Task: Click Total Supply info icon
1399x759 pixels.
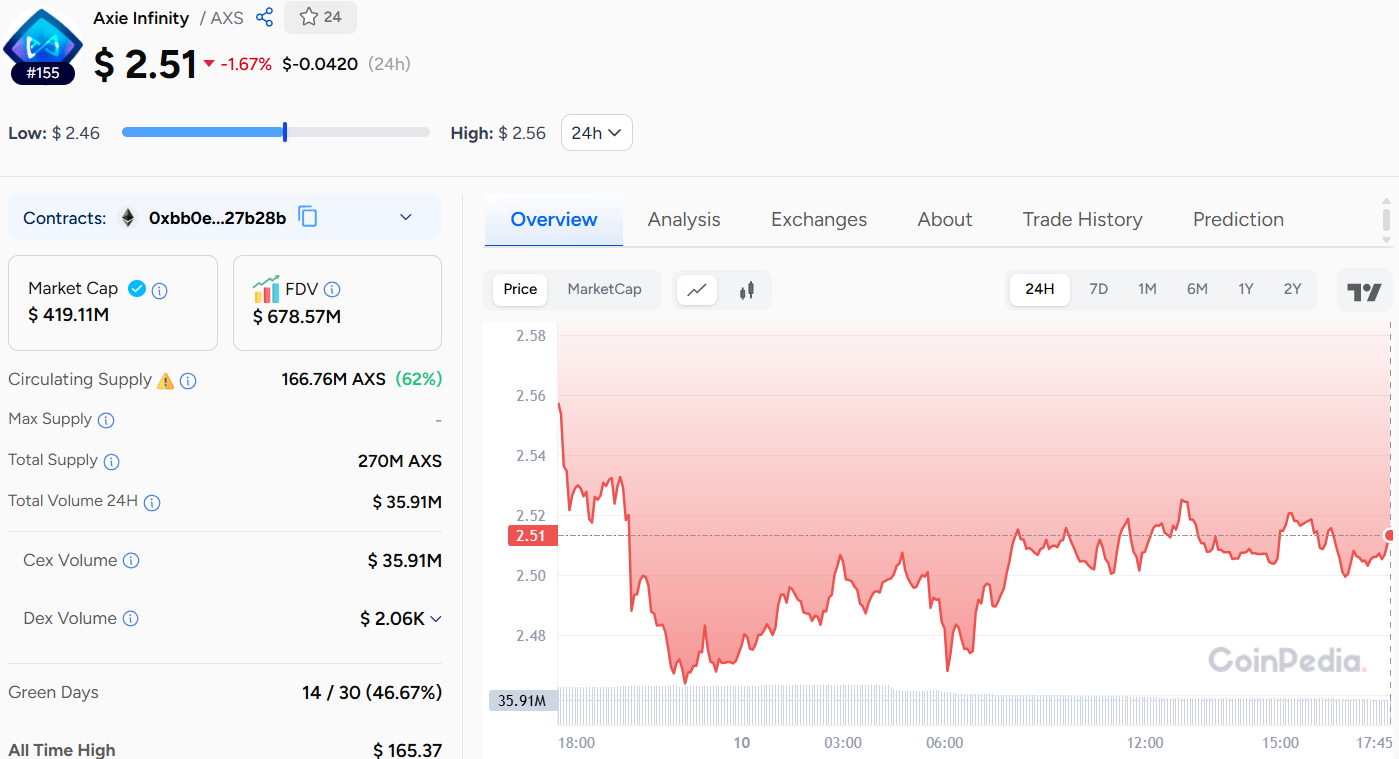Action: 111,461
